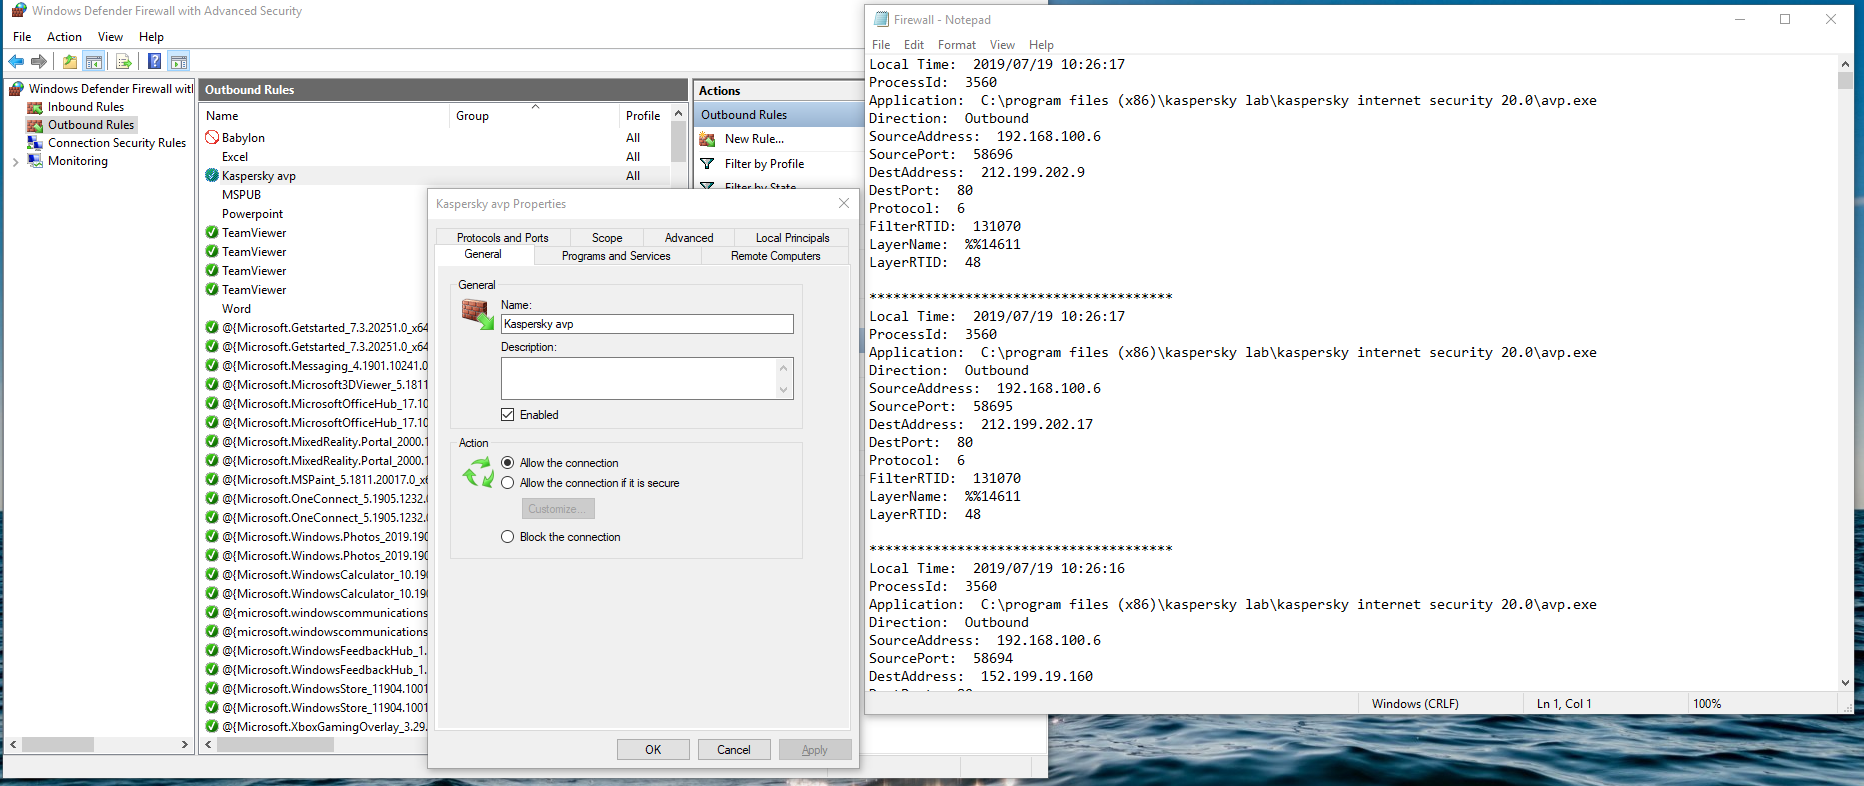This screenshot has width=1864, height=786.
Task: Click the Export List toolbar icon
Action: pyautogui.click(x=124, y=62)
